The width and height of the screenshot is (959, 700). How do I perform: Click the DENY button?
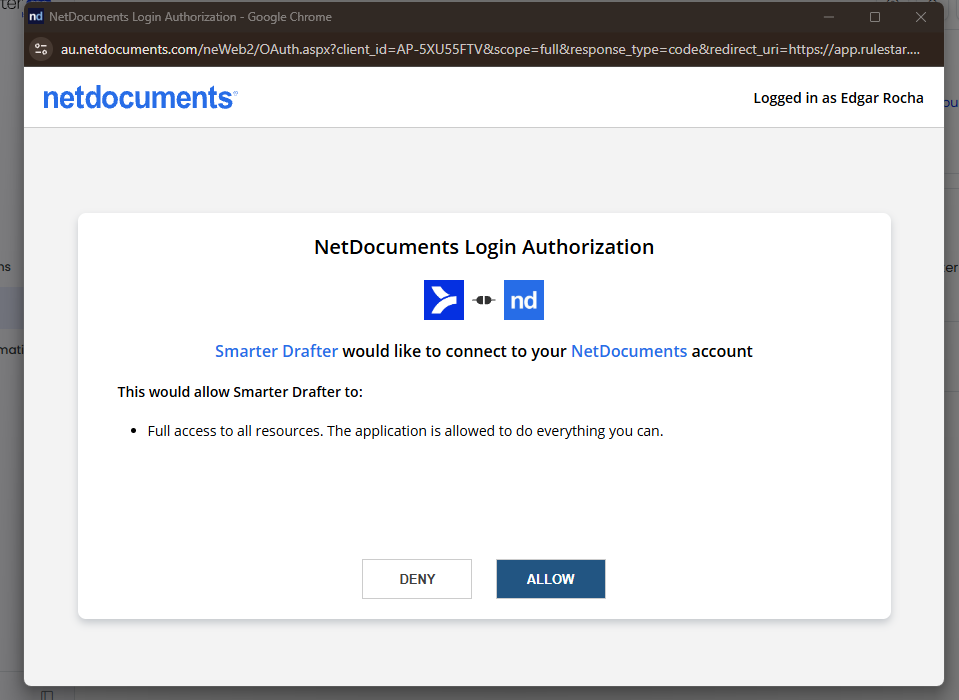pos(417,579)
